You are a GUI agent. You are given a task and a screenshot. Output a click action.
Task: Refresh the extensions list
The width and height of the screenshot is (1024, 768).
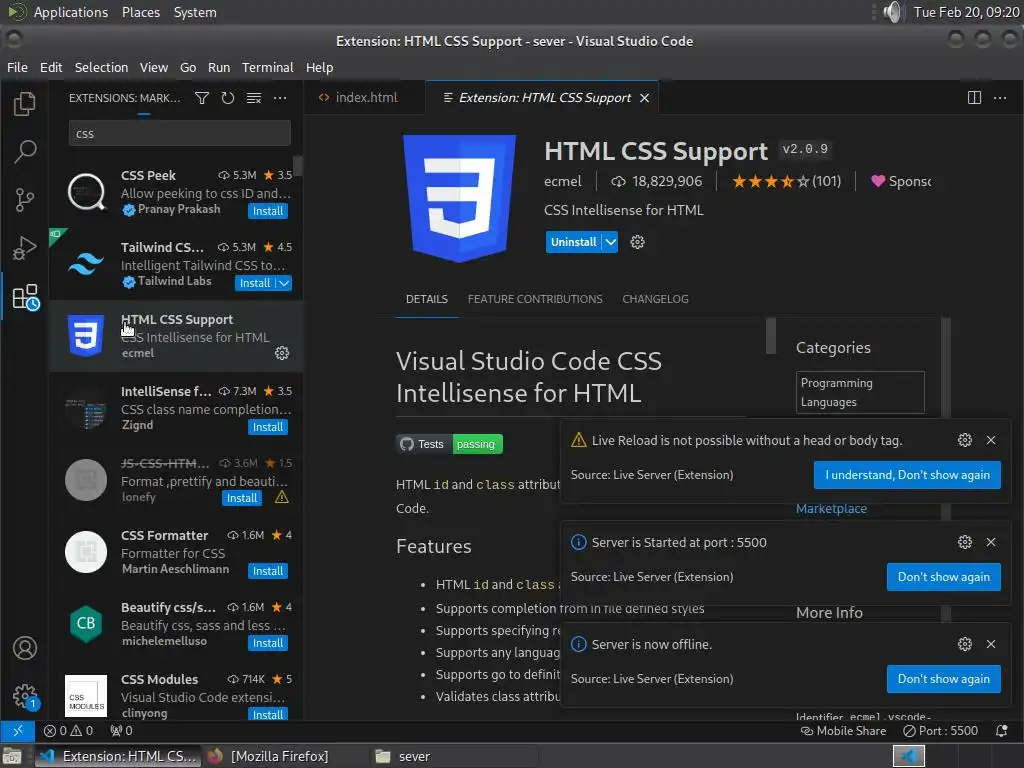pos(228,98)
